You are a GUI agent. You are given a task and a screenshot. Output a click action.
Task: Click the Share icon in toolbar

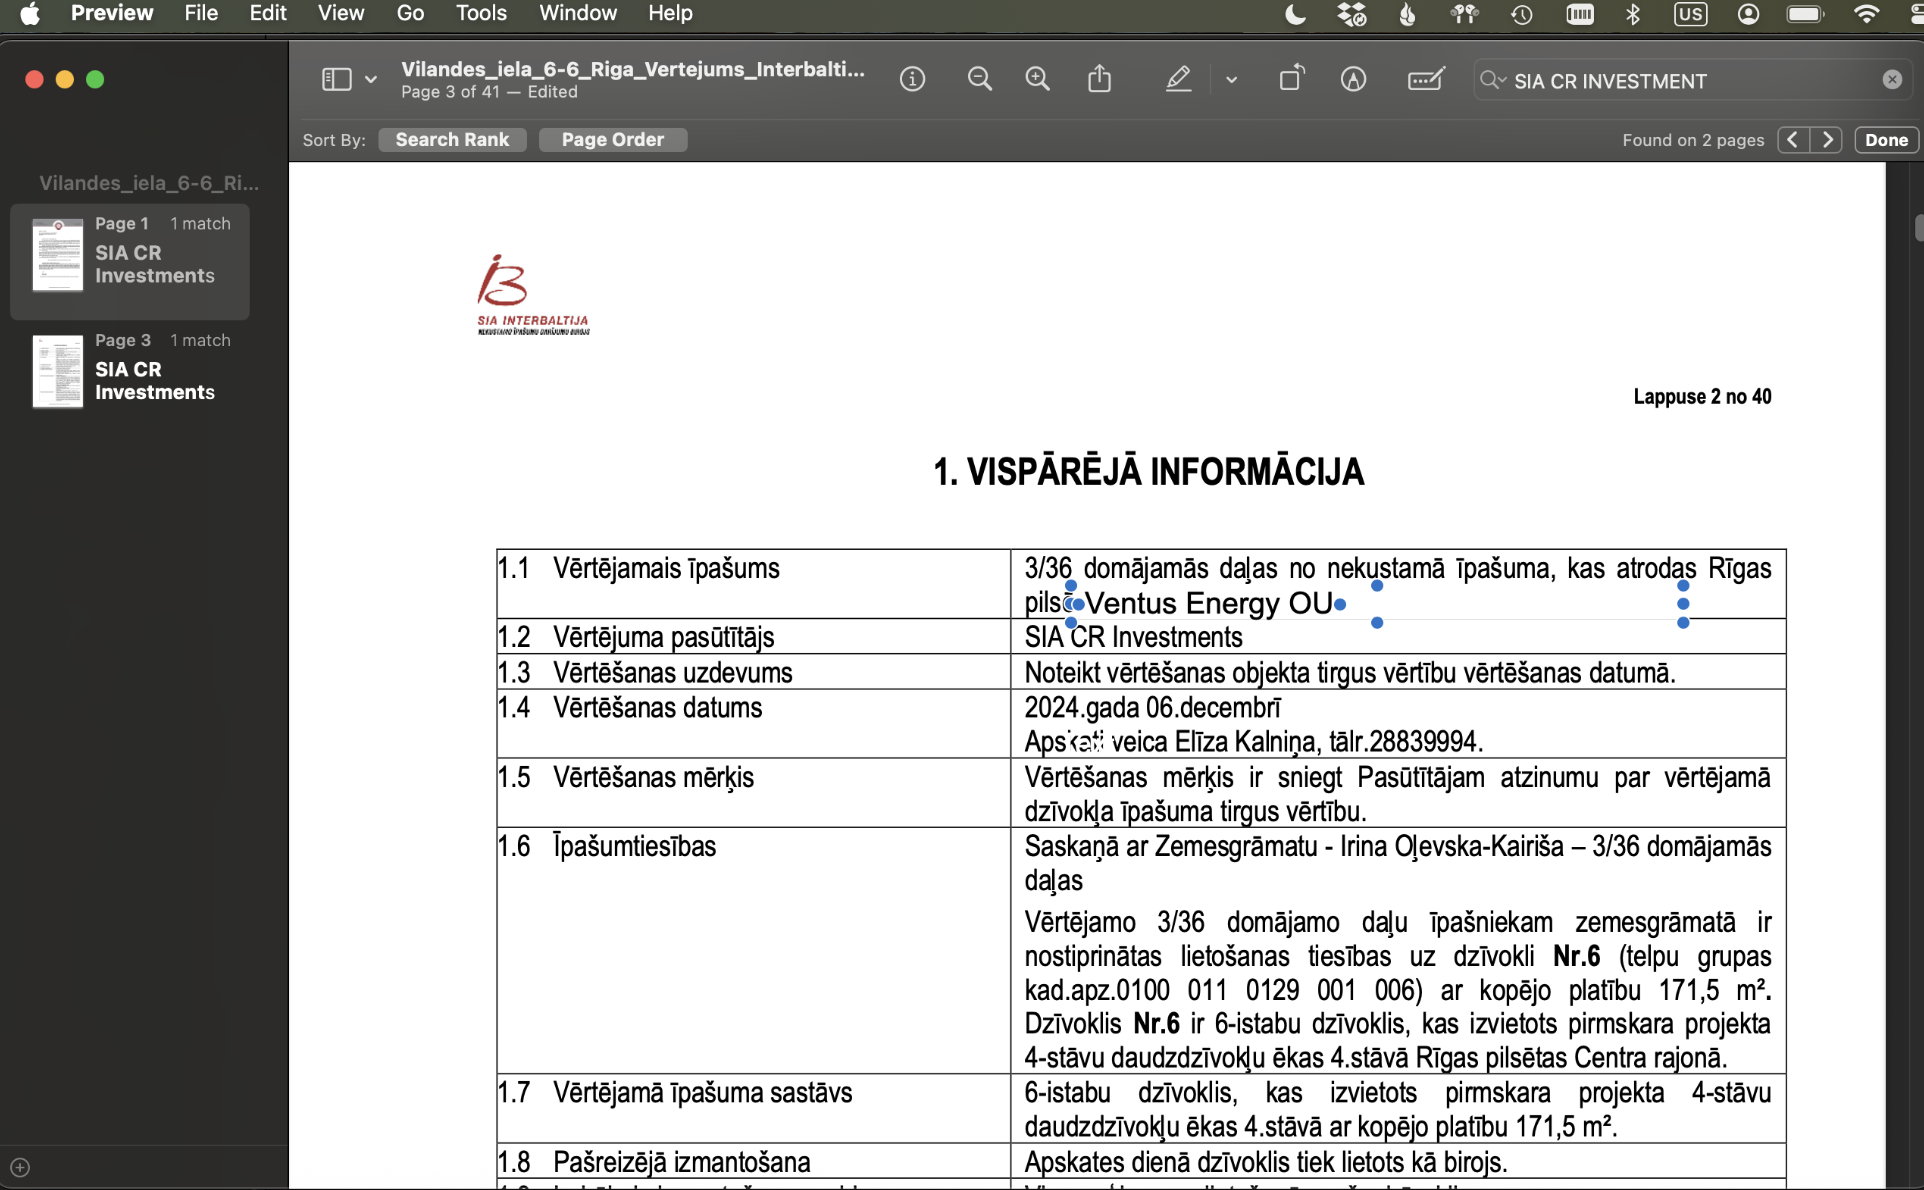[x=1100, y=80]
